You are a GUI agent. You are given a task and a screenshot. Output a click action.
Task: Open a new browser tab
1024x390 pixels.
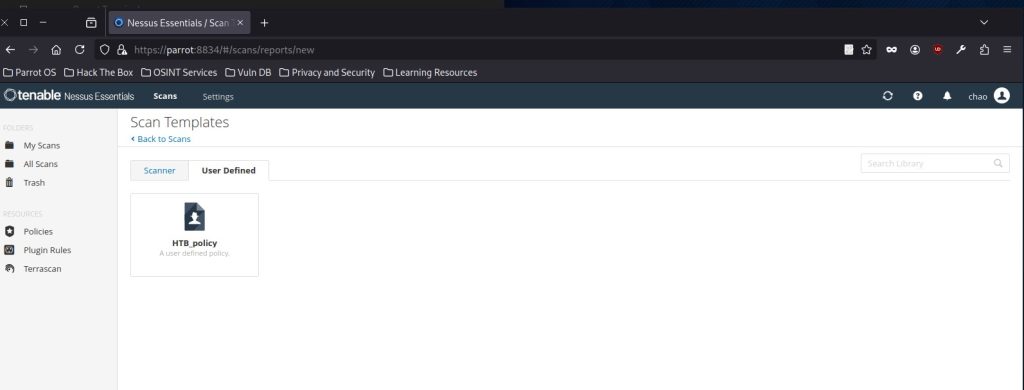(264, 23)
